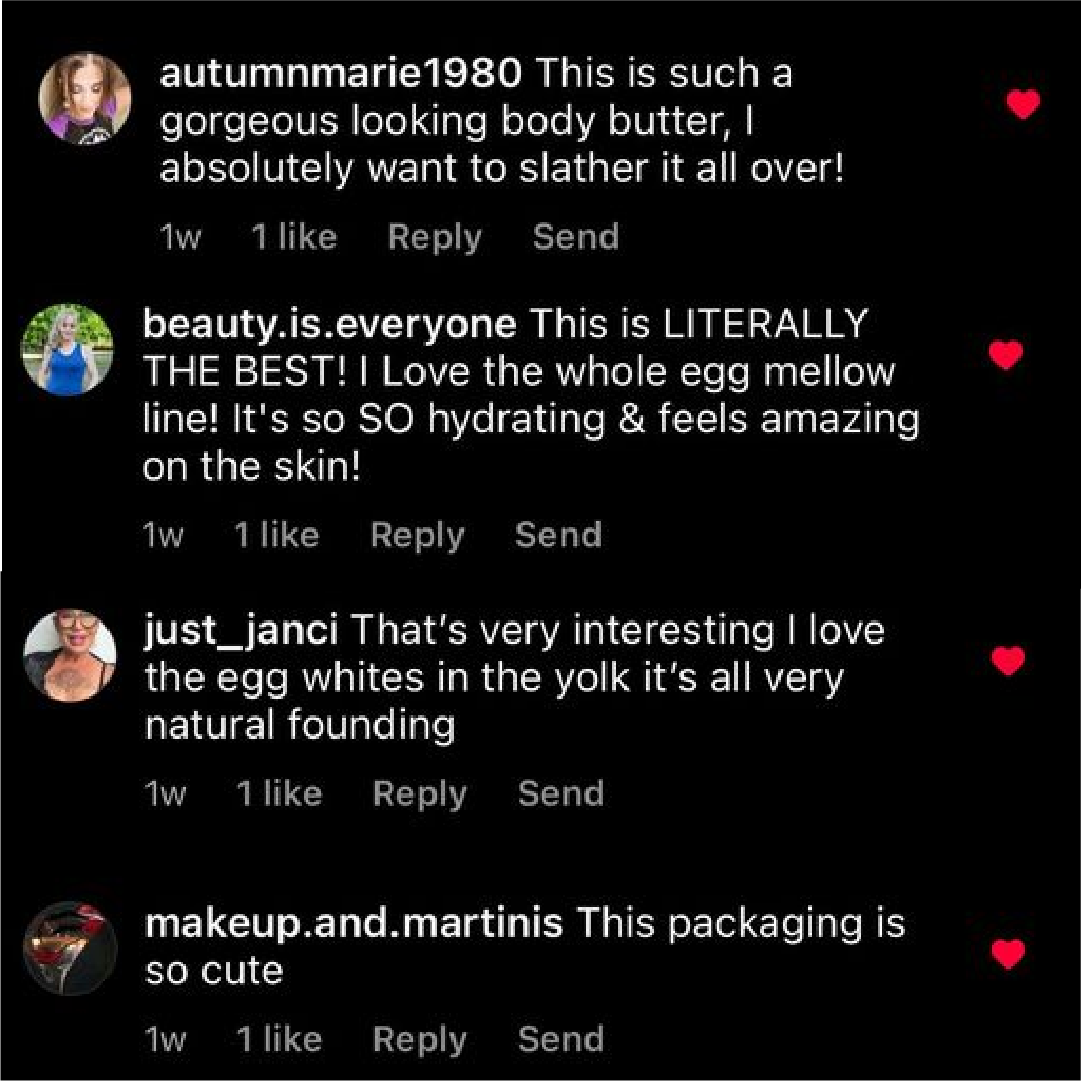Open makeup.and.martinis avatar image
Image resolution: width=1081 pixels, height=1081 pixels.
(x=70, y=948)
